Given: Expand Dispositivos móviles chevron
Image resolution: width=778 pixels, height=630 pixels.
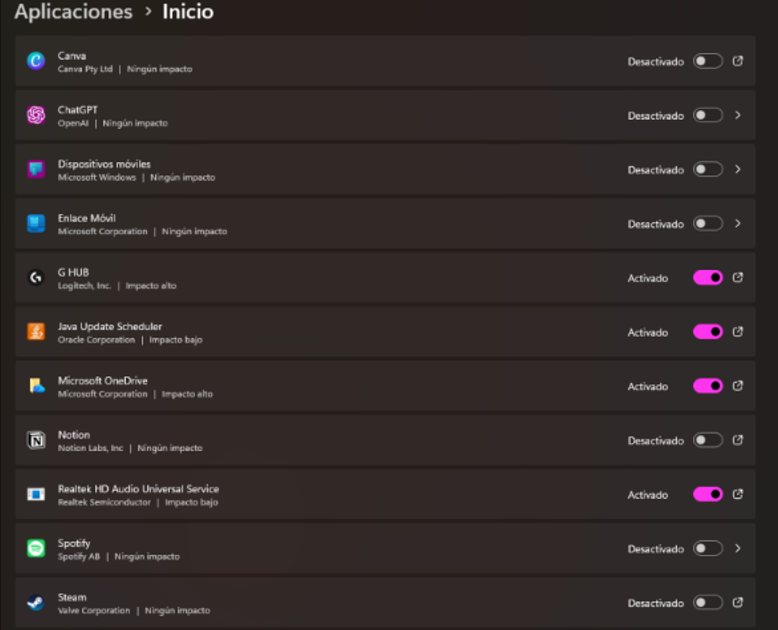Looking at the screenshot, I should point(738,169).
